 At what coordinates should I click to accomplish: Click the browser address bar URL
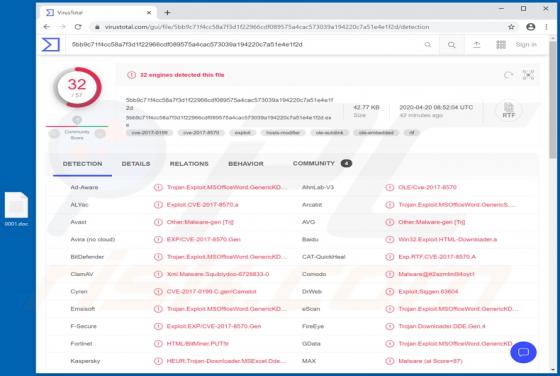pyautogui.click(x=267, y=27)
